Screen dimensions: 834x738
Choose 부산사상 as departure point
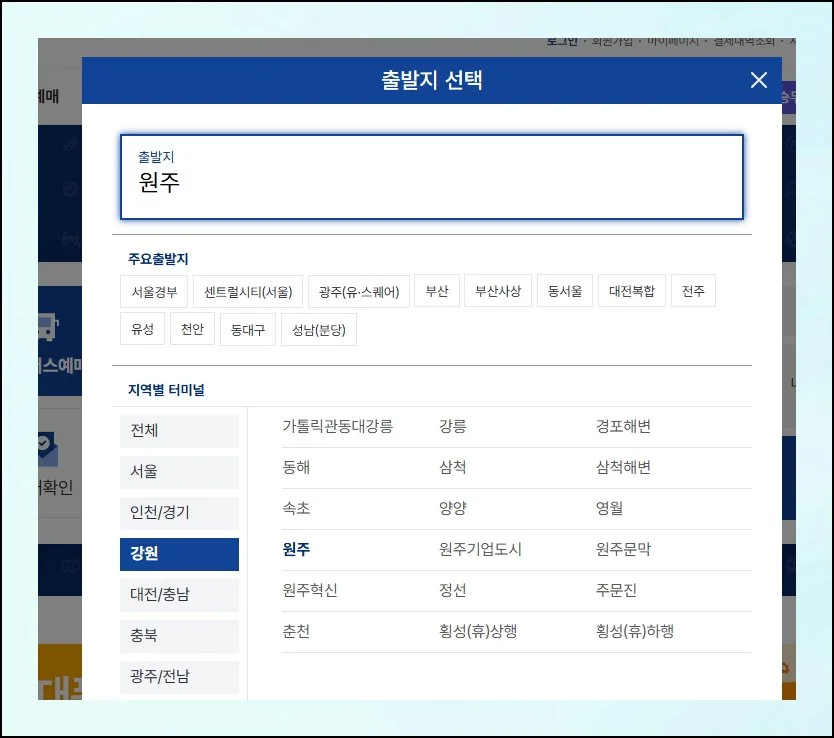[x=497, y=290]
